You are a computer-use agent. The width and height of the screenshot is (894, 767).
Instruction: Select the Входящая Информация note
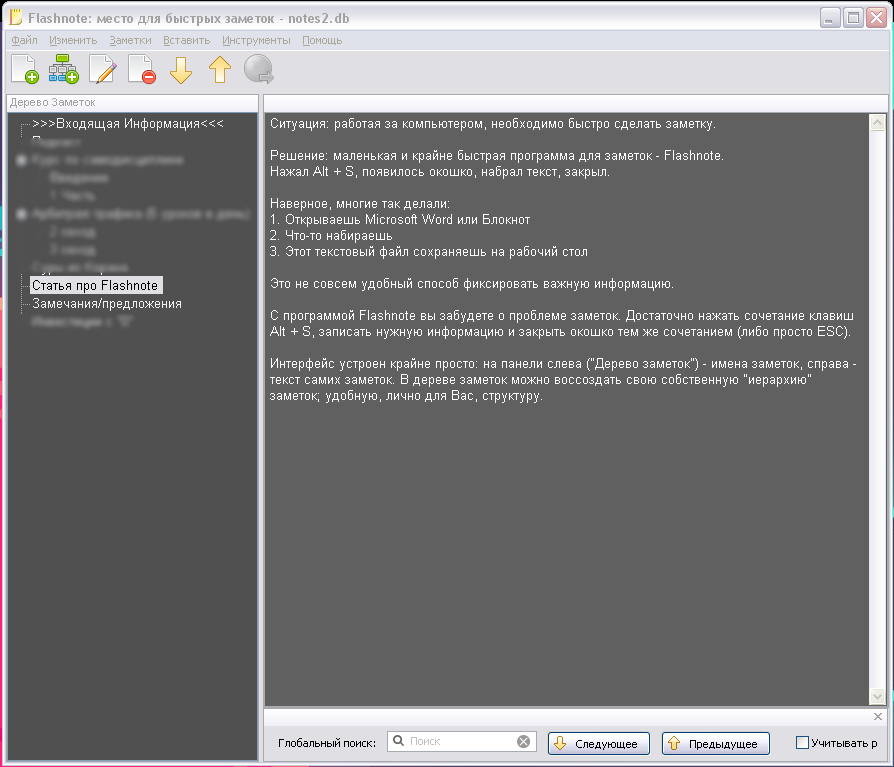128,124
